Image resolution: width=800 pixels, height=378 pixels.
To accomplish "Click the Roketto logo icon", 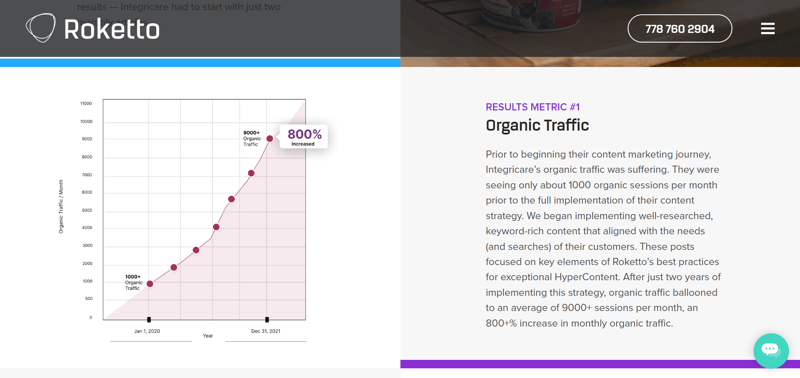I will click(40, 28).
